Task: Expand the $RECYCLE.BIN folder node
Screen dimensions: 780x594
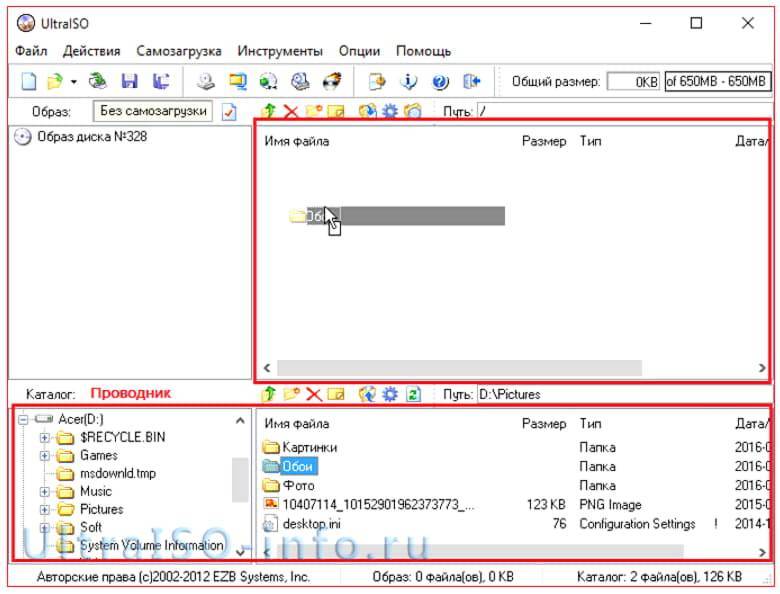Action: [x=45, y=438]
